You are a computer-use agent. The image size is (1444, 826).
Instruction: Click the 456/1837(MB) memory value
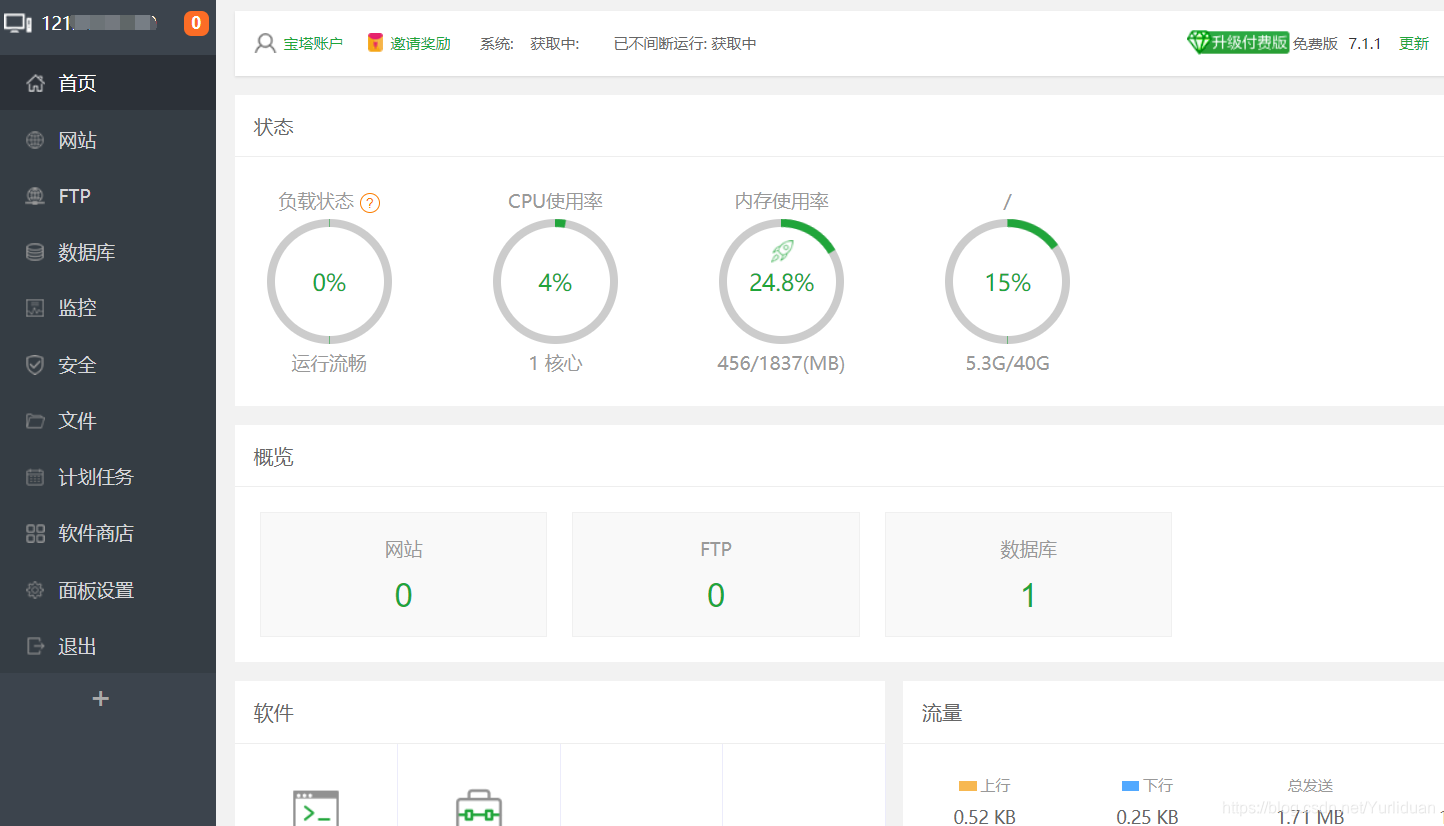781,363
